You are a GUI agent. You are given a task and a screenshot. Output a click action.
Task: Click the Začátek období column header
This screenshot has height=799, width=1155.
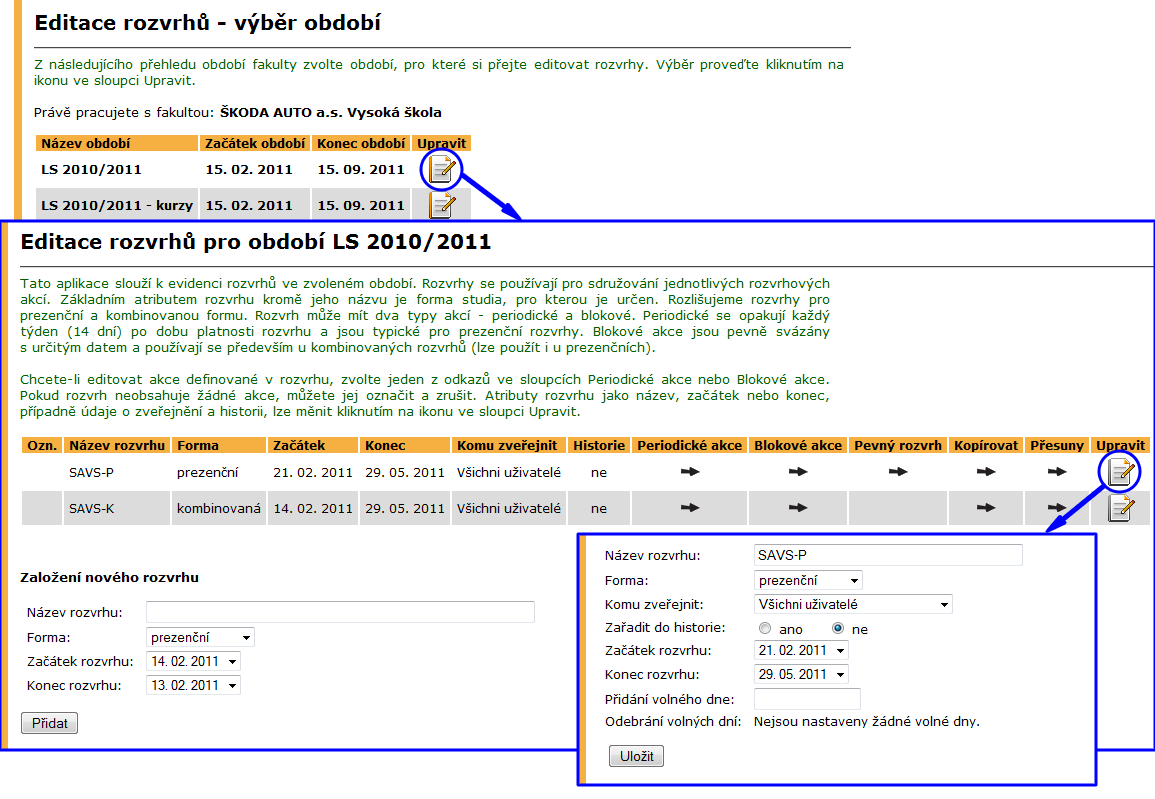[x=255, y=144]
